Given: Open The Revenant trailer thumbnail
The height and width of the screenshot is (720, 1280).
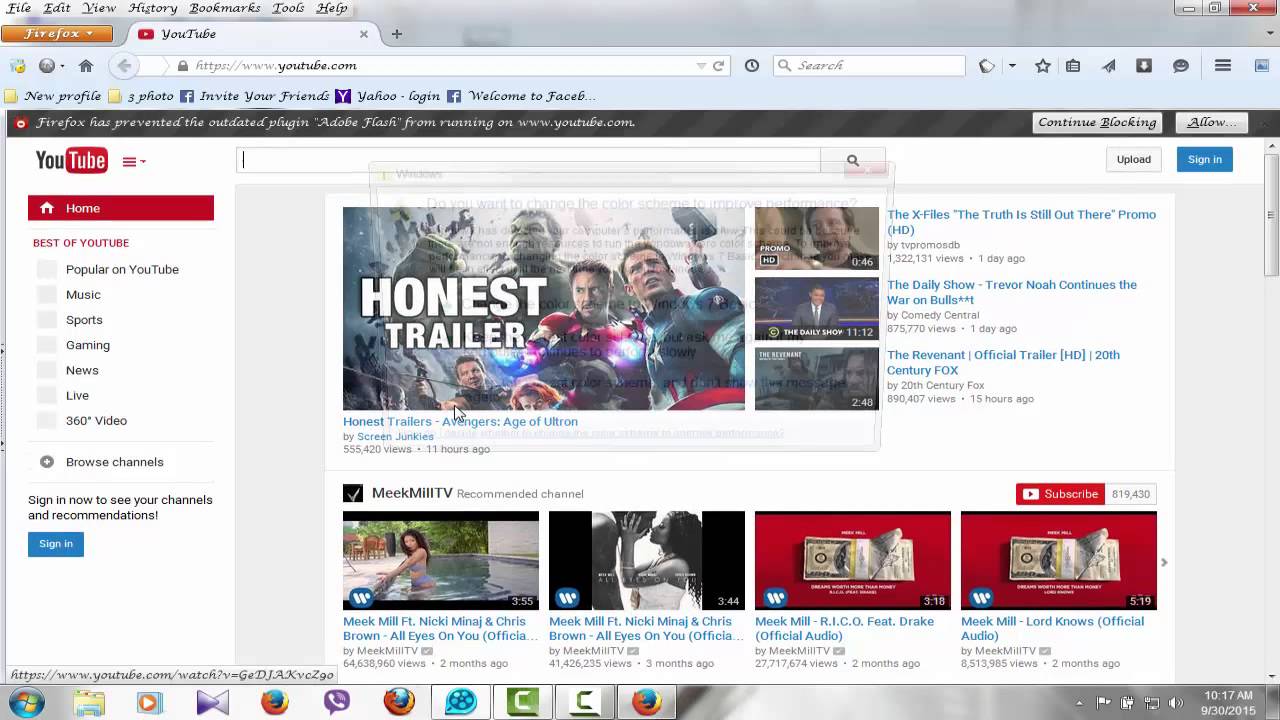Looking at the screenshot, I should click(x=817, y=378).
